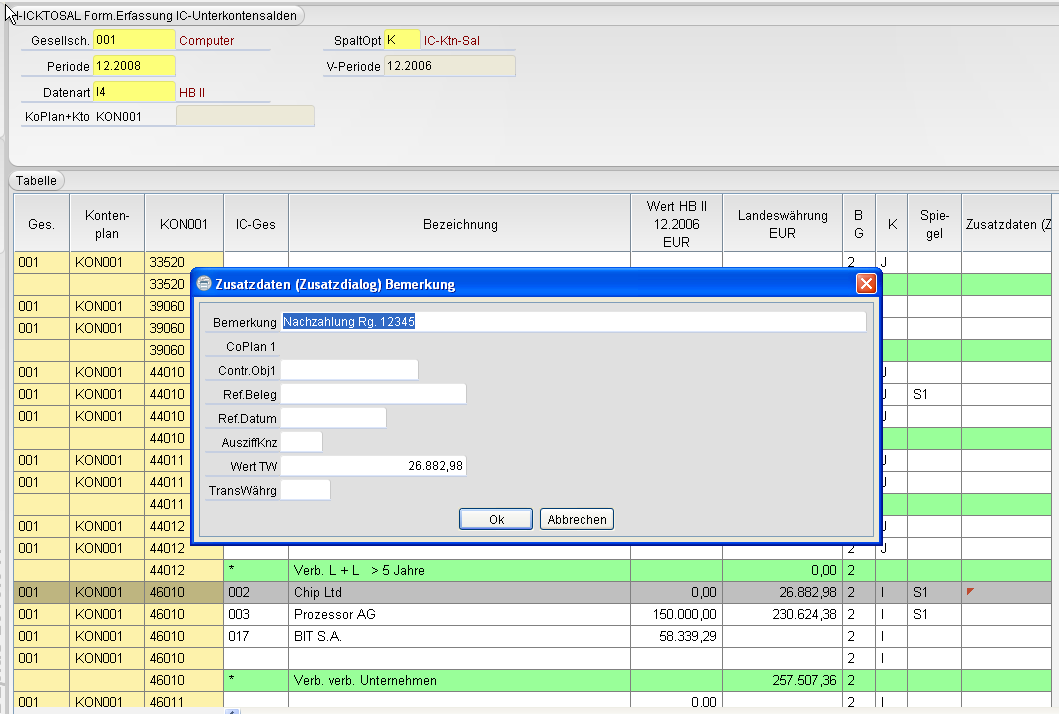Click the AusziffKnz input field
This screenshot has height=714, width=1059.
(x=301, y=442)
